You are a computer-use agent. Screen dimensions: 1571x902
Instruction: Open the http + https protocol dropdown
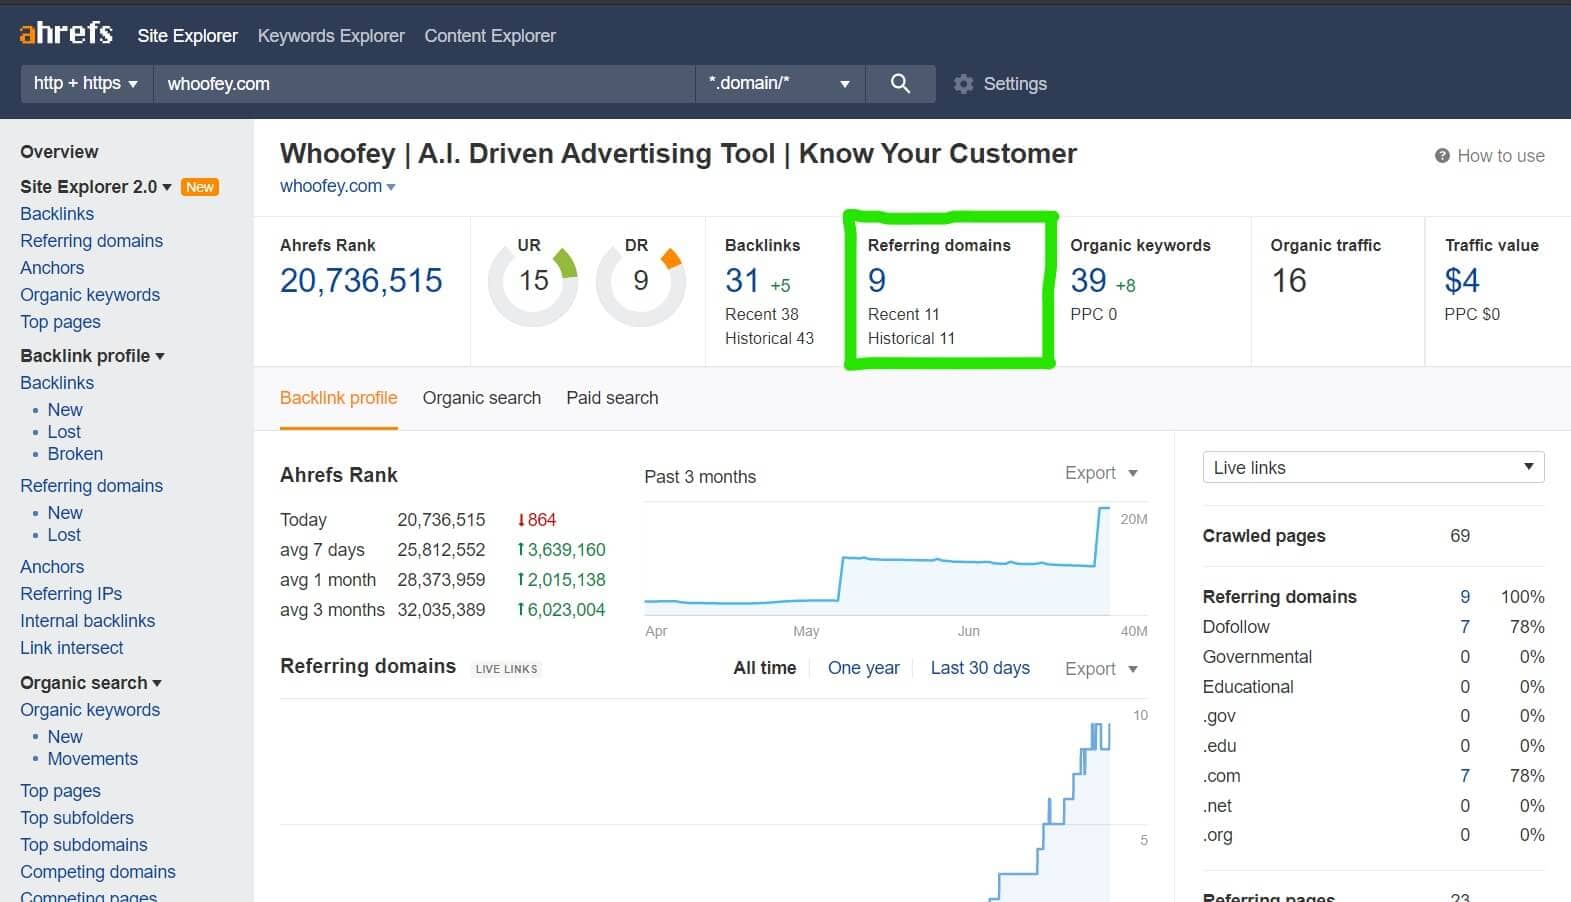(86, 84)
